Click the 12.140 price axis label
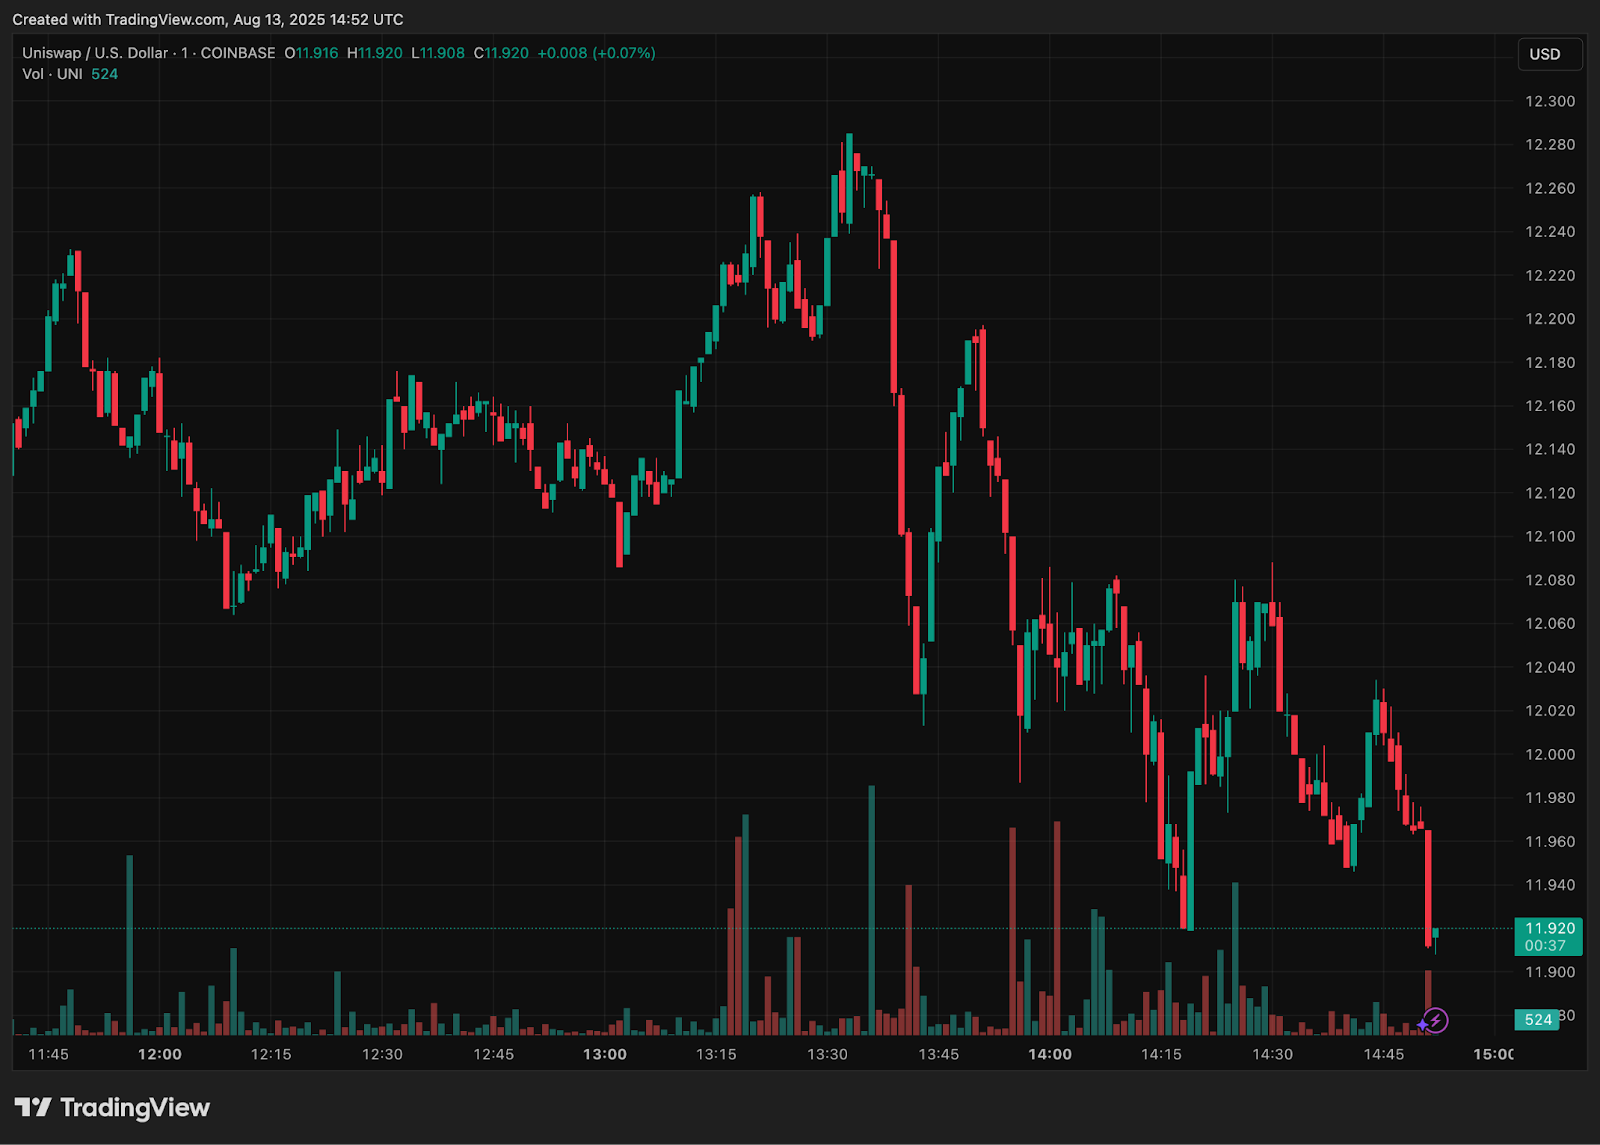Viewport: 1600px width, 1145px height. pyautogui.click(x=1550, y=449)
